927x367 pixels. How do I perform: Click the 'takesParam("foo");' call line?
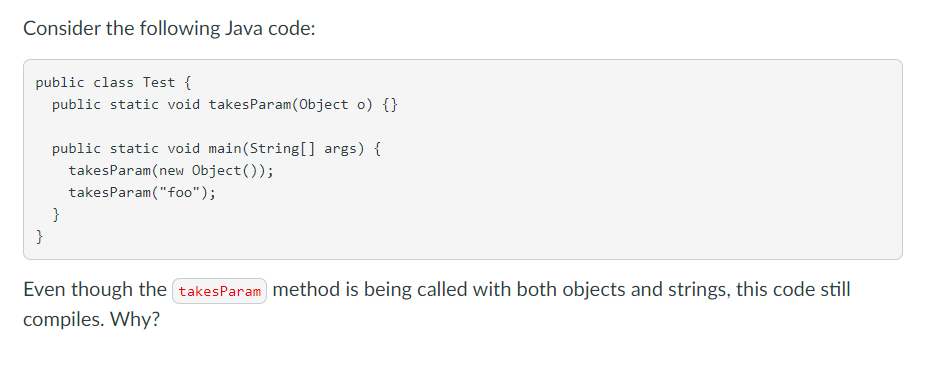point(142,193)
